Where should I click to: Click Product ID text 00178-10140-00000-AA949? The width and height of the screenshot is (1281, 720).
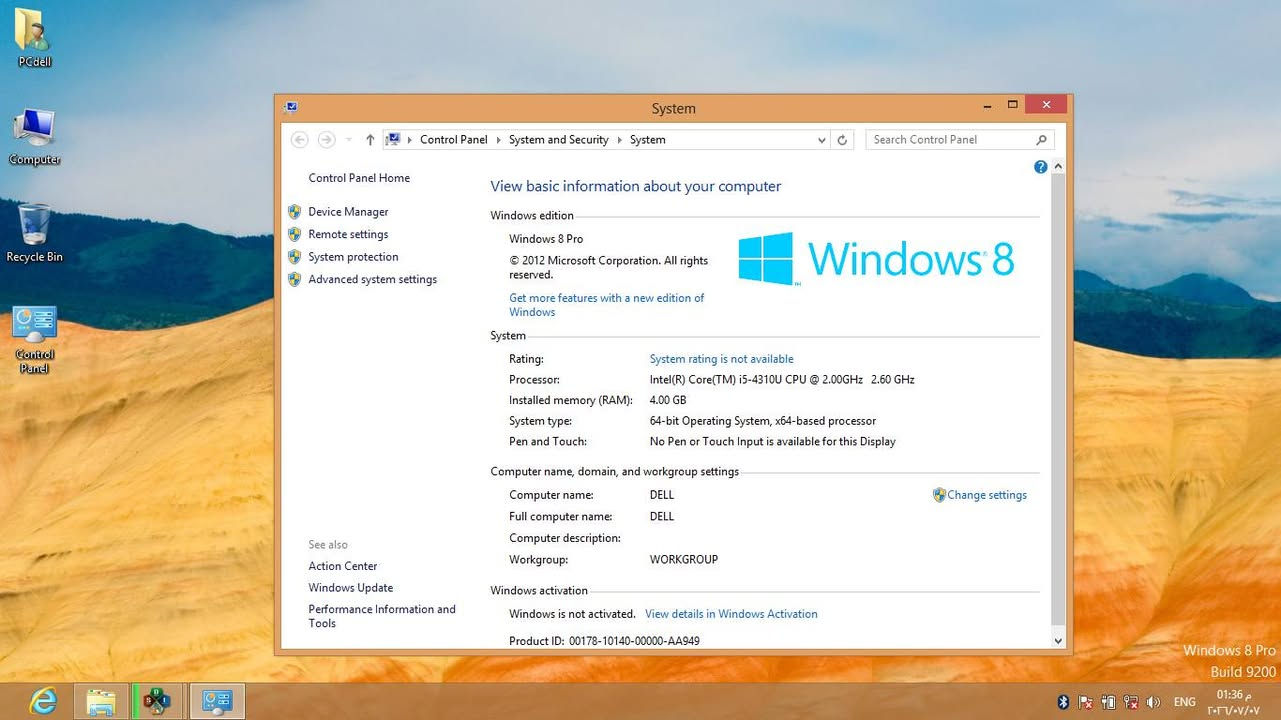pos(634,641)
